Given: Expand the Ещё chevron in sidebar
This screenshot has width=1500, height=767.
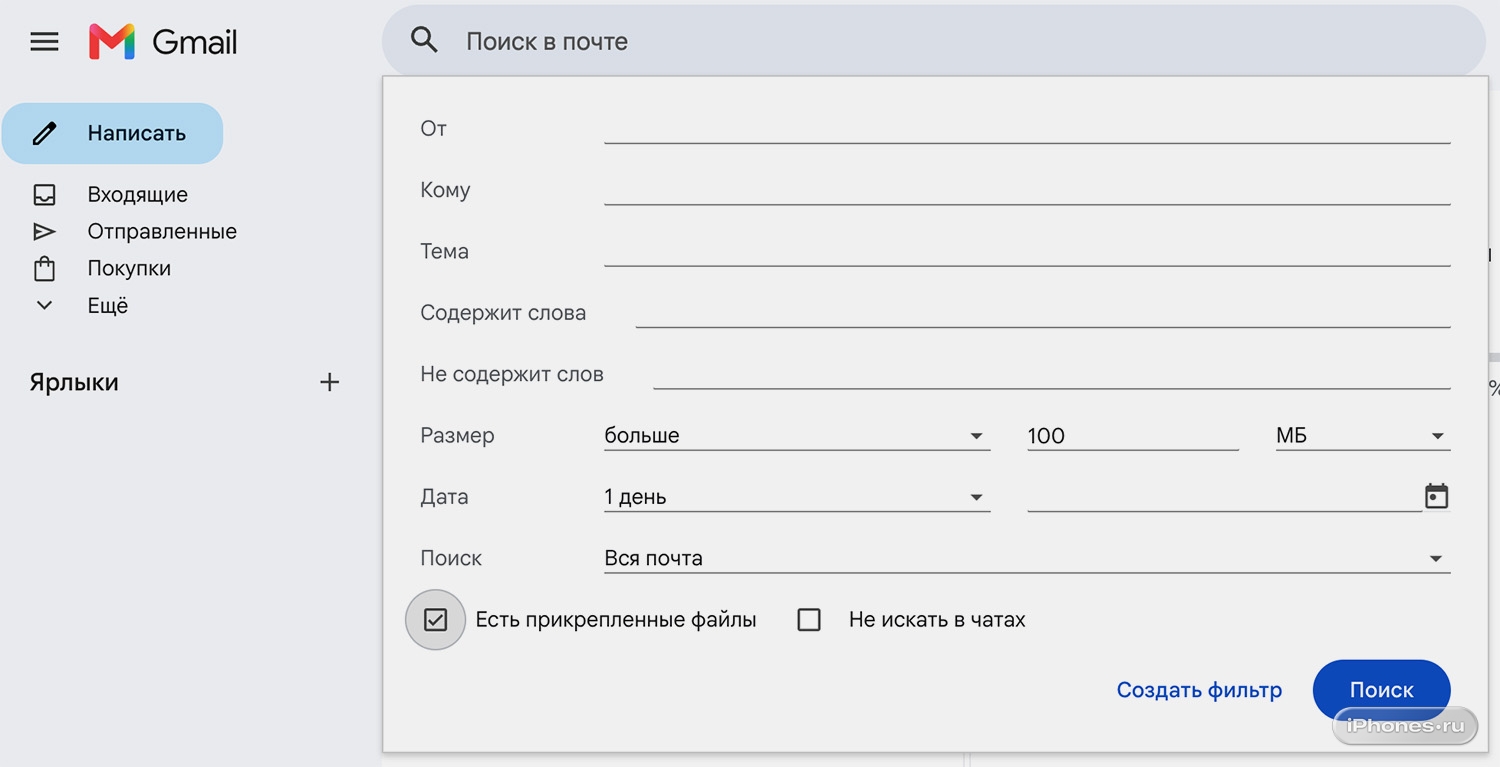Looking at the screenshot, I should coord(44,306).
